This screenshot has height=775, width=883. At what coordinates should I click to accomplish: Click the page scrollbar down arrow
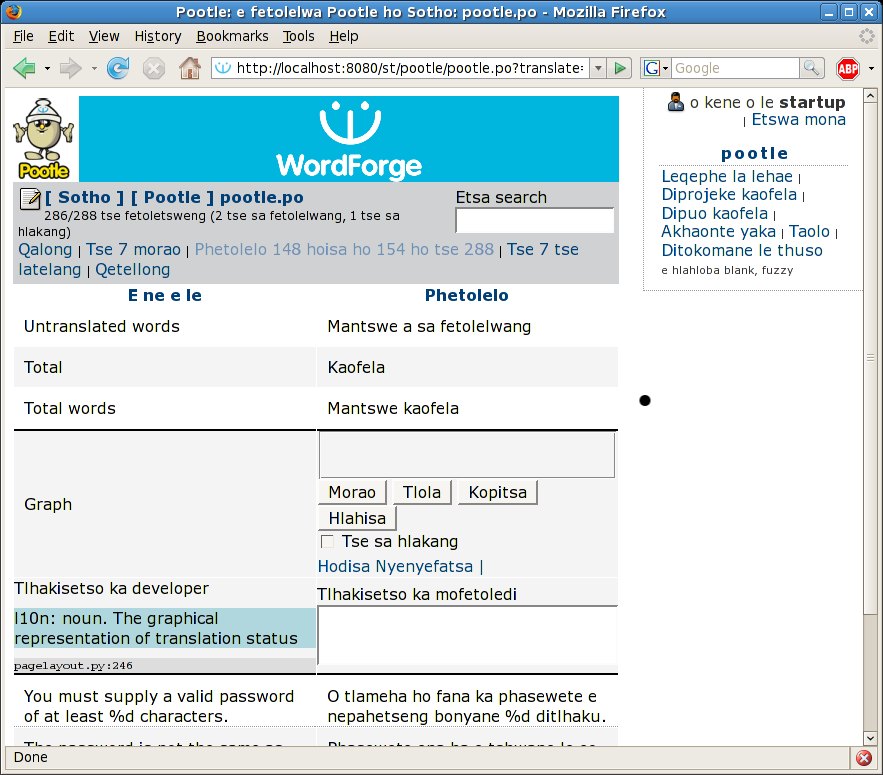tap(870, 738)
